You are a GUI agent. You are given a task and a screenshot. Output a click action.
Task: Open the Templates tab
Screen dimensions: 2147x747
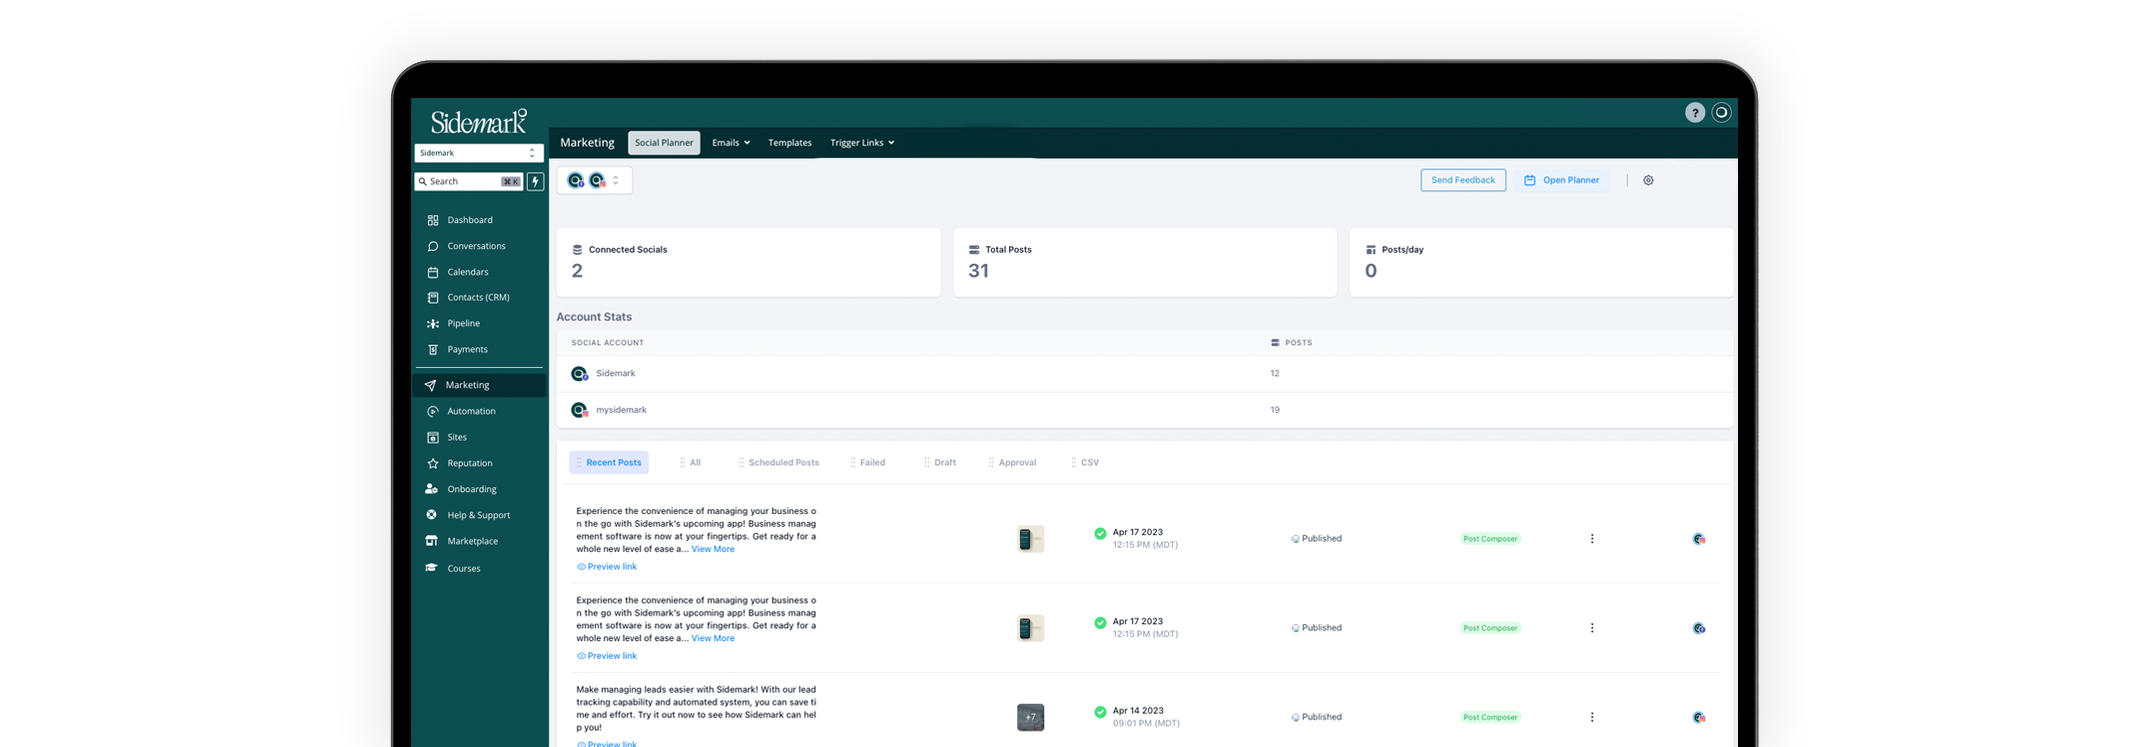point(790,143)
